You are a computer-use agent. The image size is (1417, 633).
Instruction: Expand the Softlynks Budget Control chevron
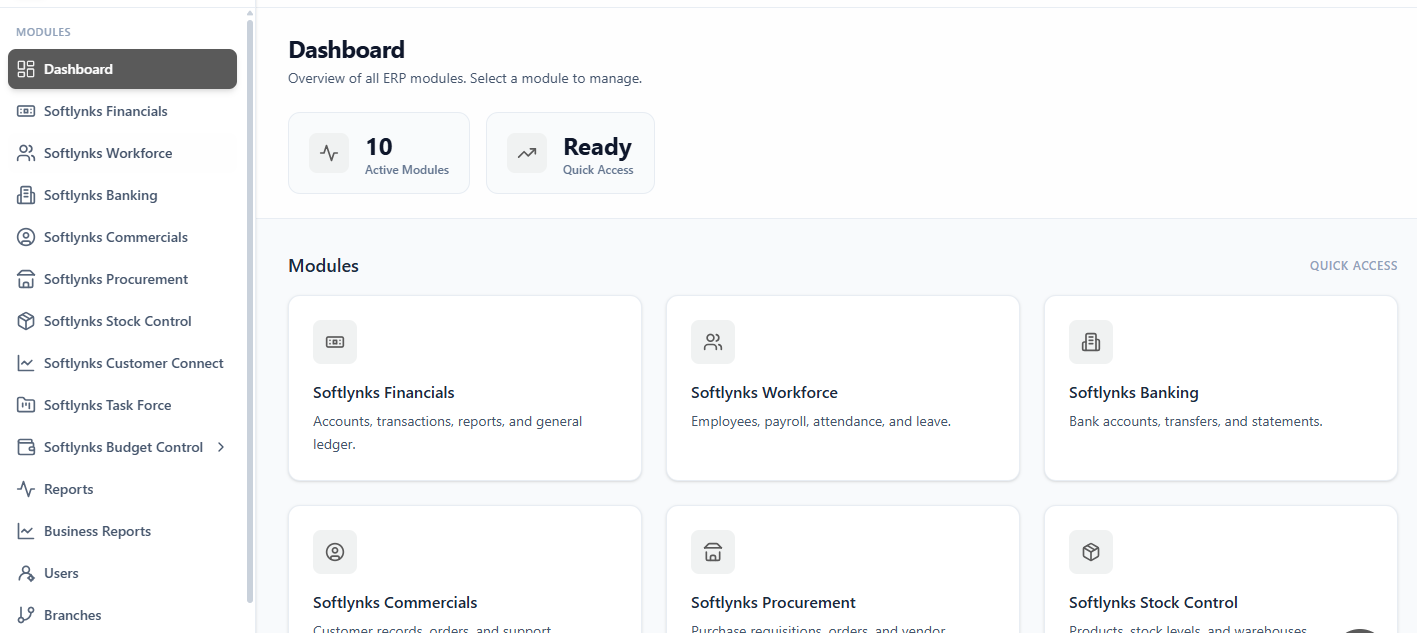pos(221,447)
